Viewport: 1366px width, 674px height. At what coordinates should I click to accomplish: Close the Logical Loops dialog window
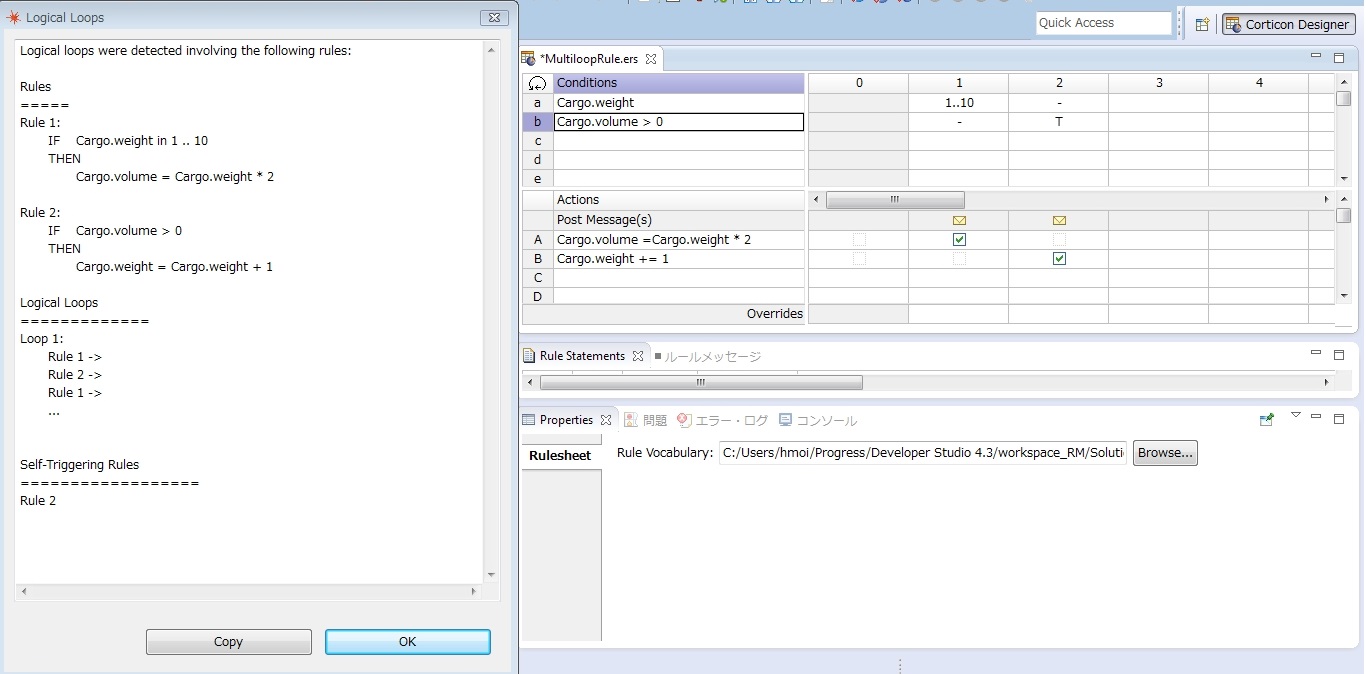click(494, 17)
